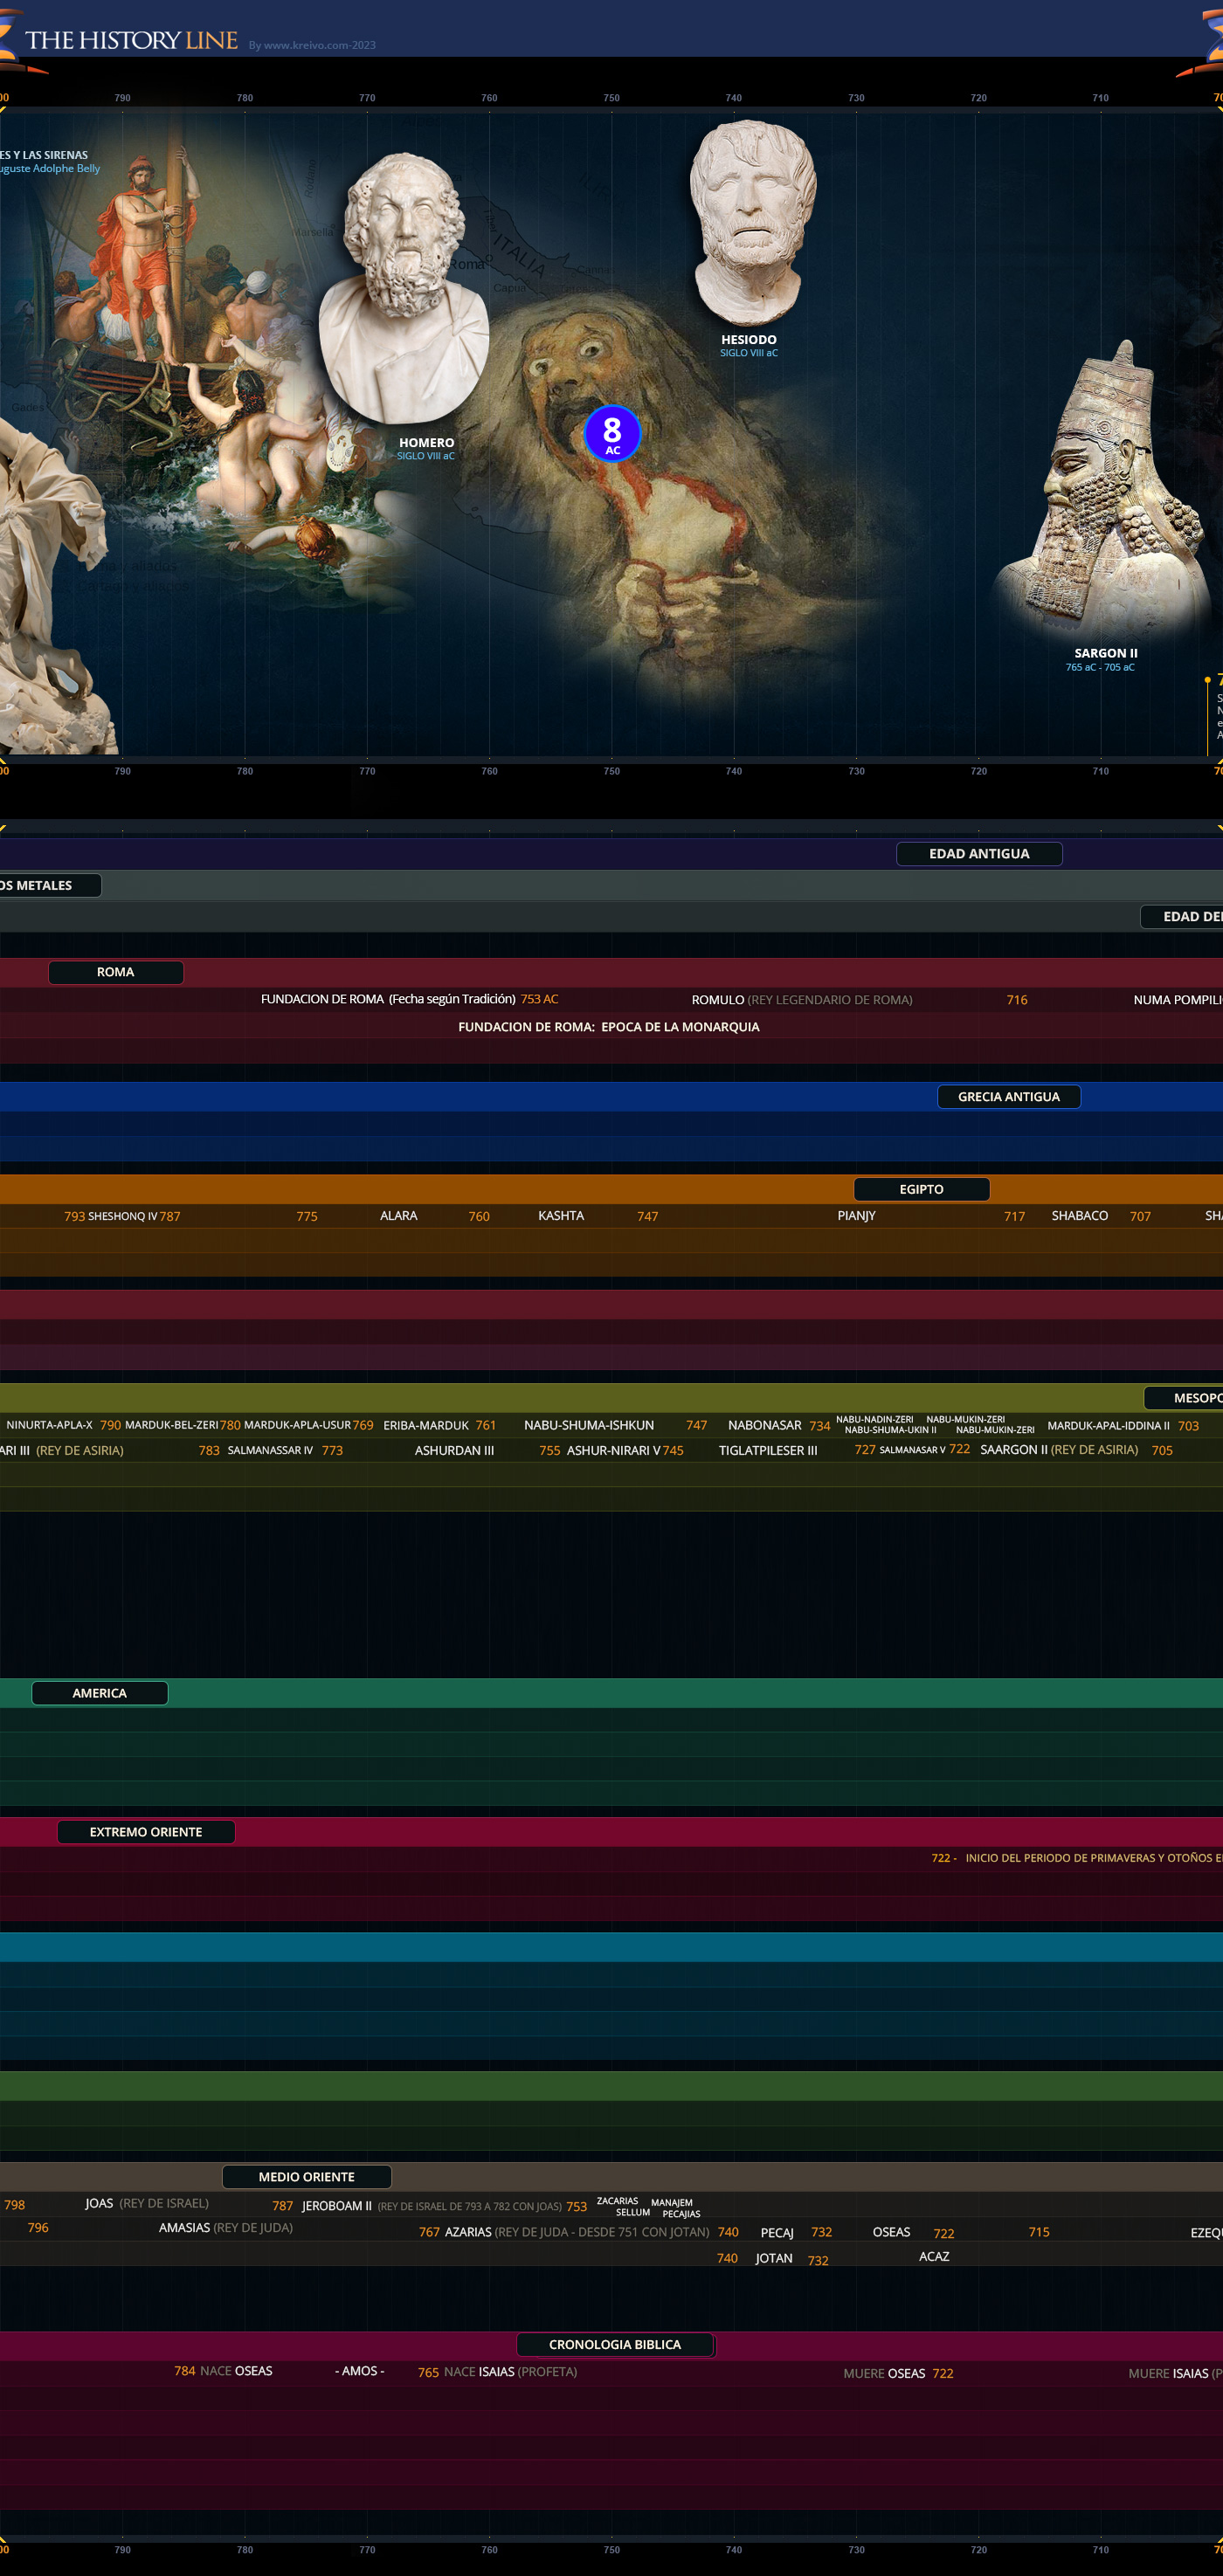
Task: Click the blue 8 AC century badge
Action: click(x=612, y=434)
